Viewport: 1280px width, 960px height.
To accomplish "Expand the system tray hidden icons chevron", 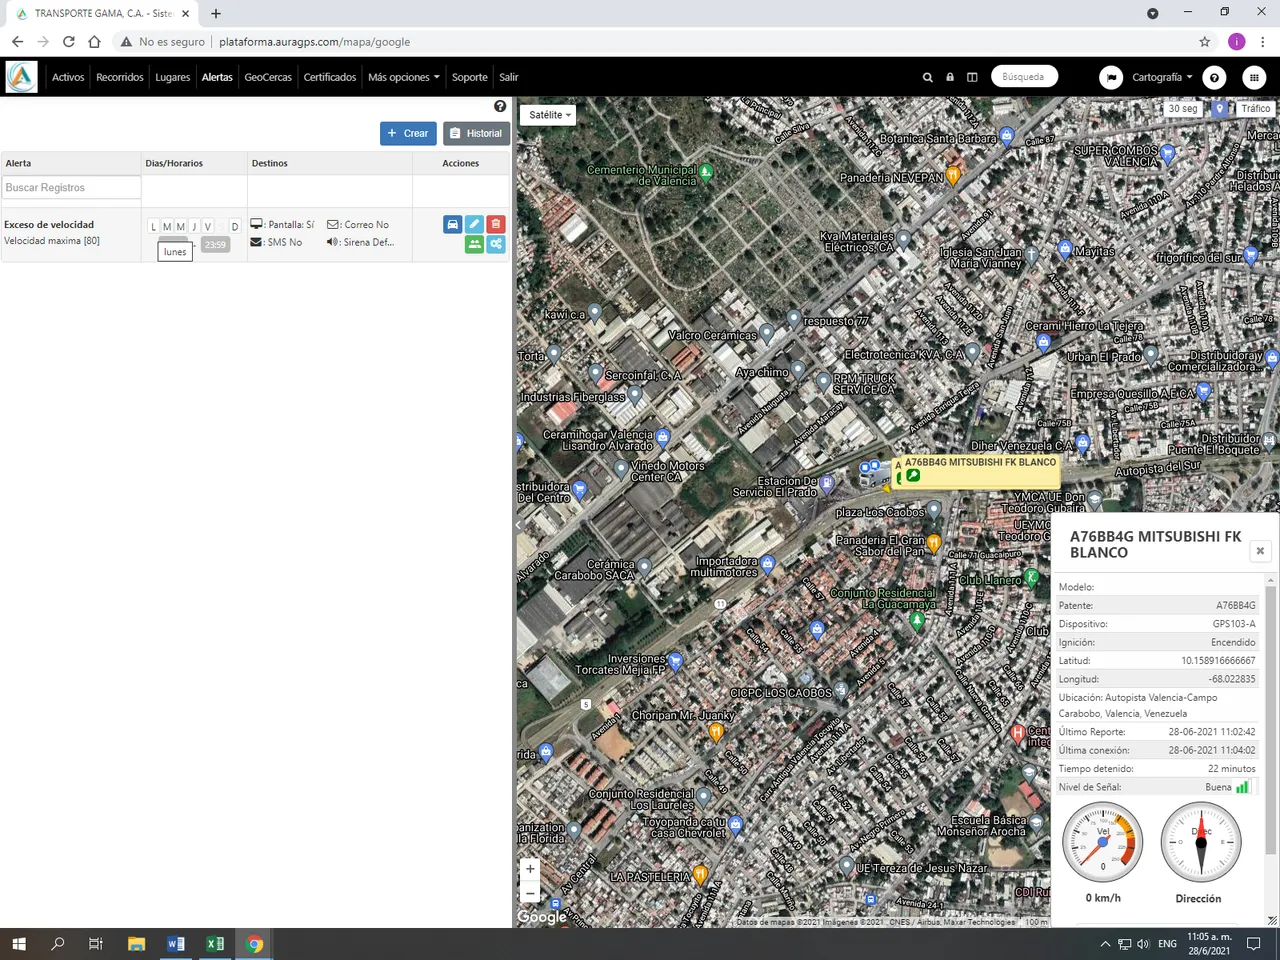I will coord(1104,944).
